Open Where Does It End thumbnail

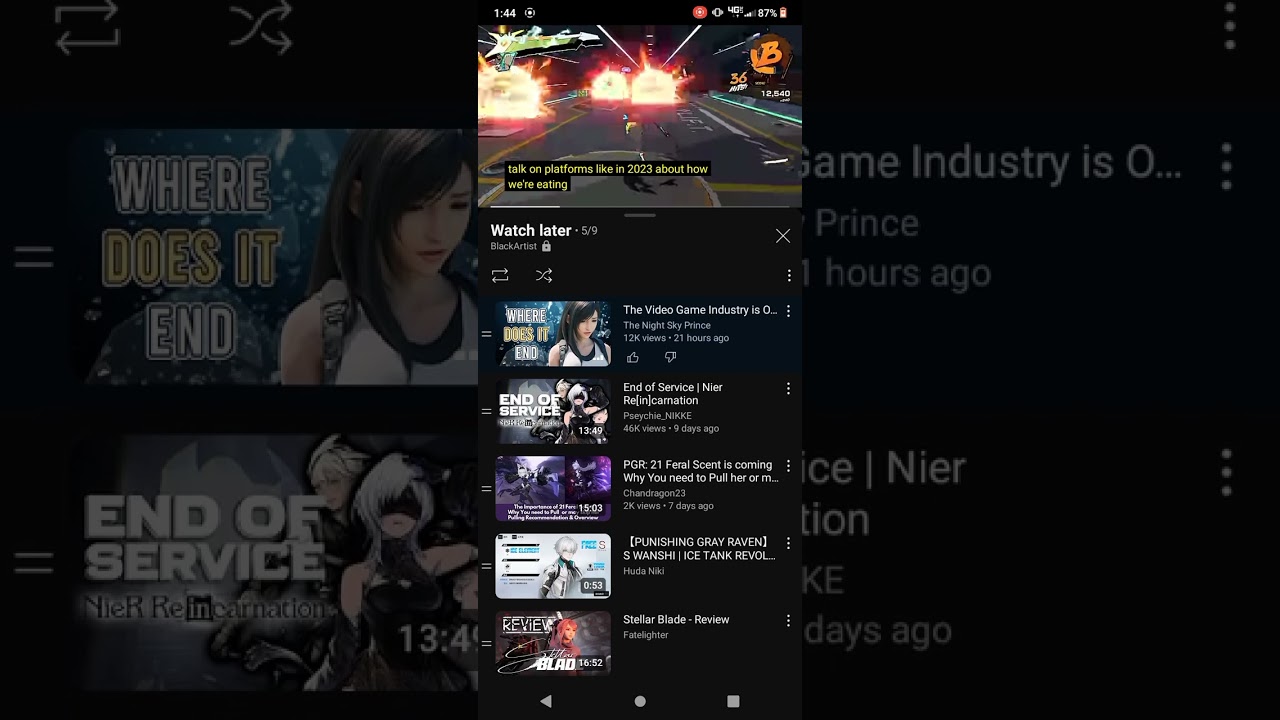point(553,334)
